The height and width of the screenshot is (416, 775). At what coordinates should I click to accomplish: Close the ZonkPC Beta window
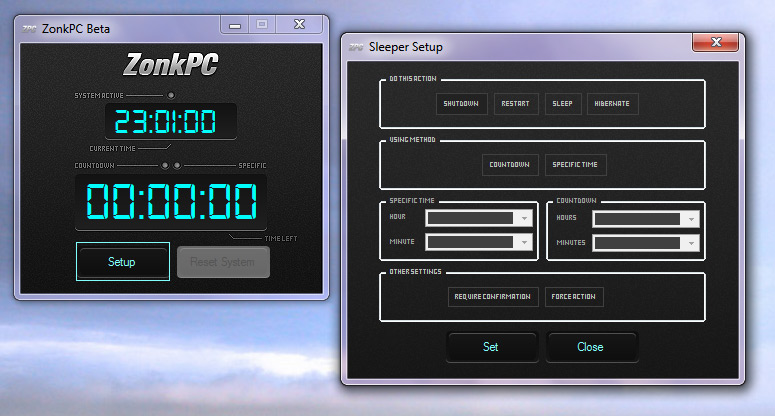pyautogui.click(x=300, y=24)
